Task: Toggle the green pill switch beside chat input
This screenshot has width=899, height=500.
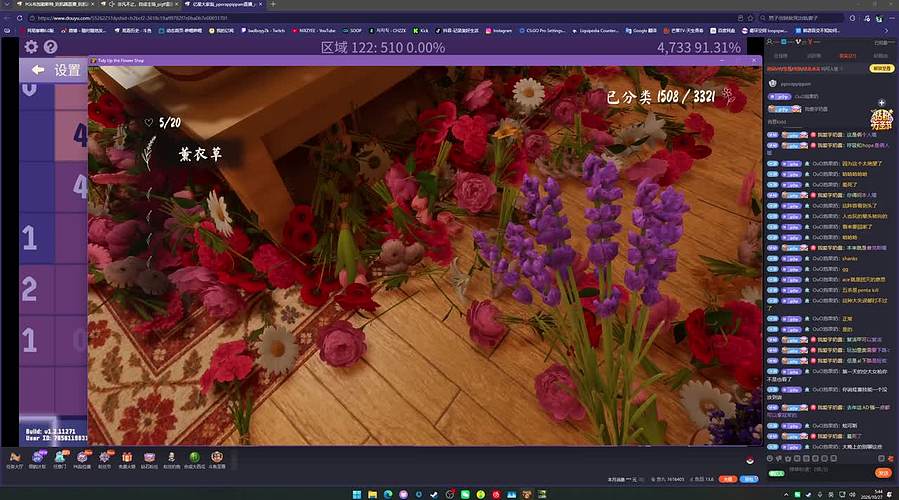Action: click(x=776, y=474)
